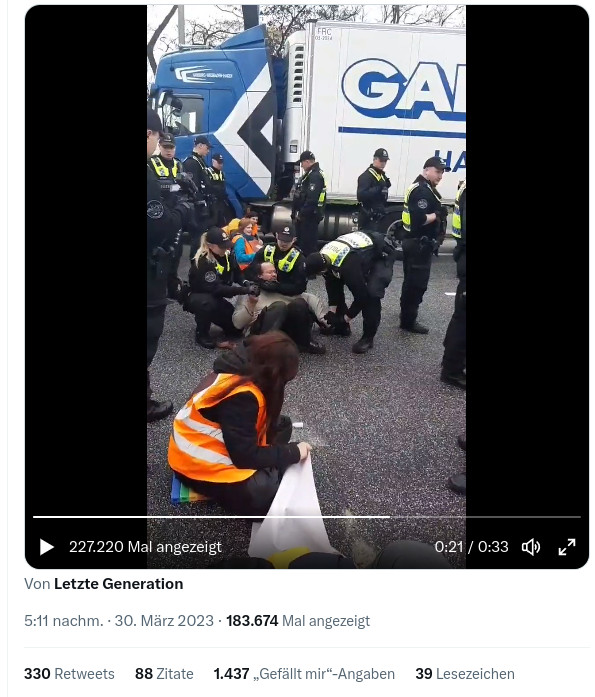Show the 1.437 Gefällt mir likes
The width and height of the screenshot is (595, 697).
pos(304,674)
